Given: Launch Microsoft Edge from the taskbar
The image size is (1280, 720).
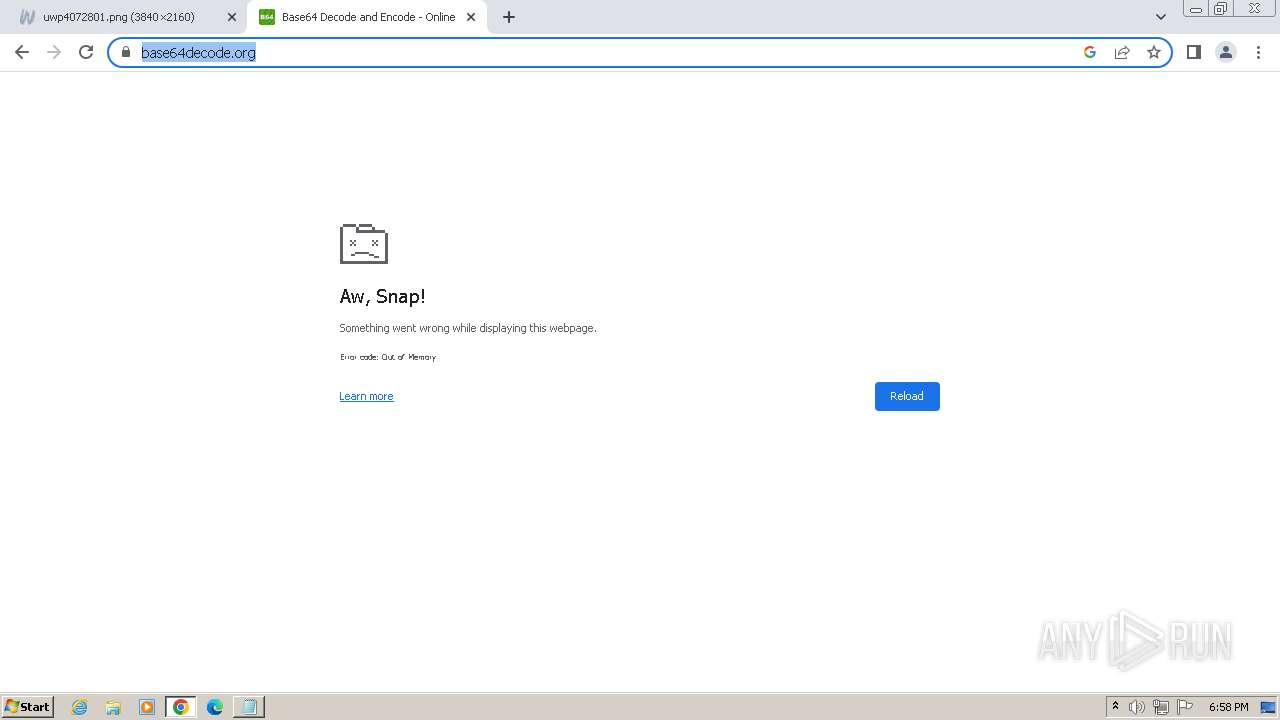Looking at the screenshot, I should pos(215,707).
